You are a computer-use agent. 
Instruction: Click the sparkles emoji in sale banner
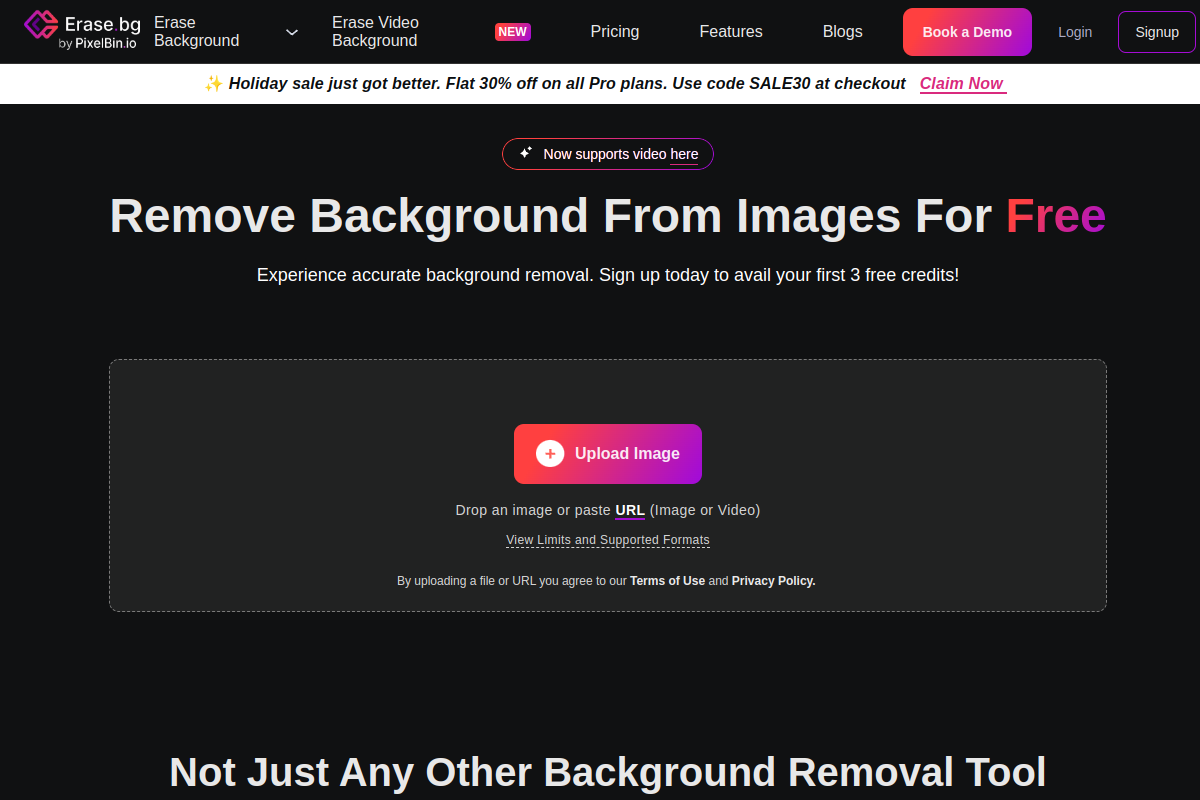[x=213, y=84]
